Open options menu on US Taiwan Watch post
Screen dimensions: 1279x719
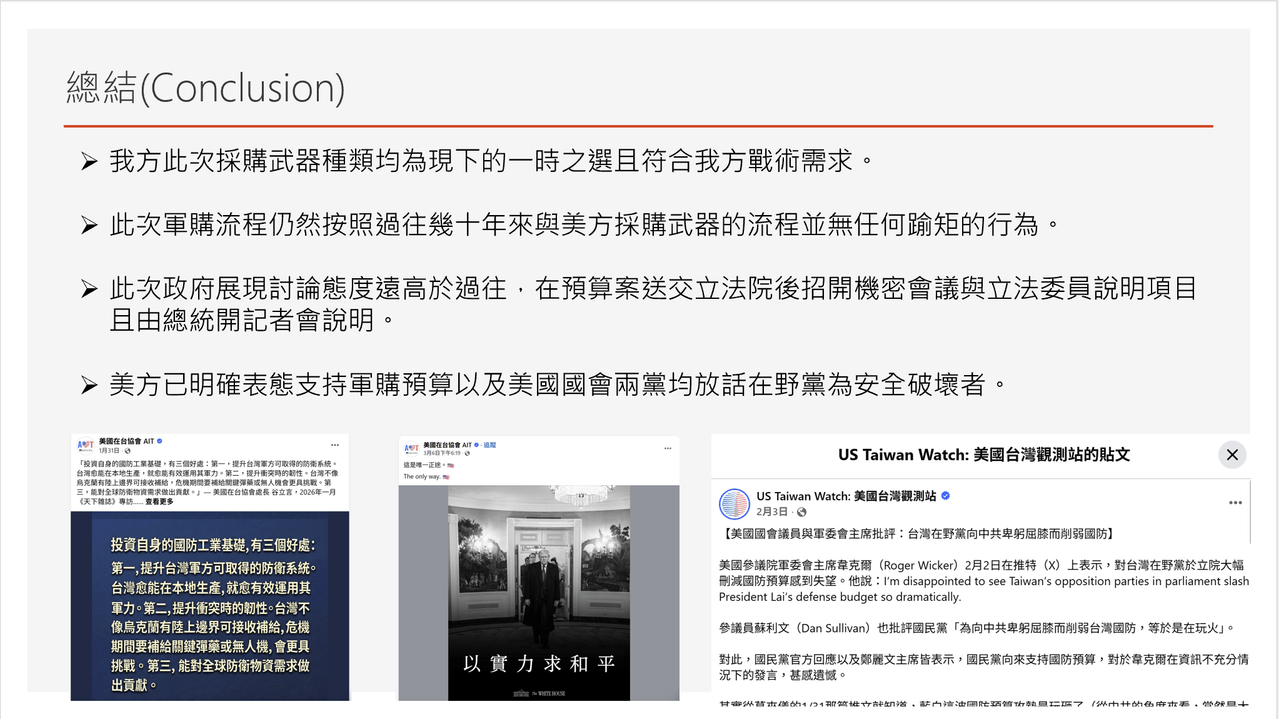(1235, 502)
